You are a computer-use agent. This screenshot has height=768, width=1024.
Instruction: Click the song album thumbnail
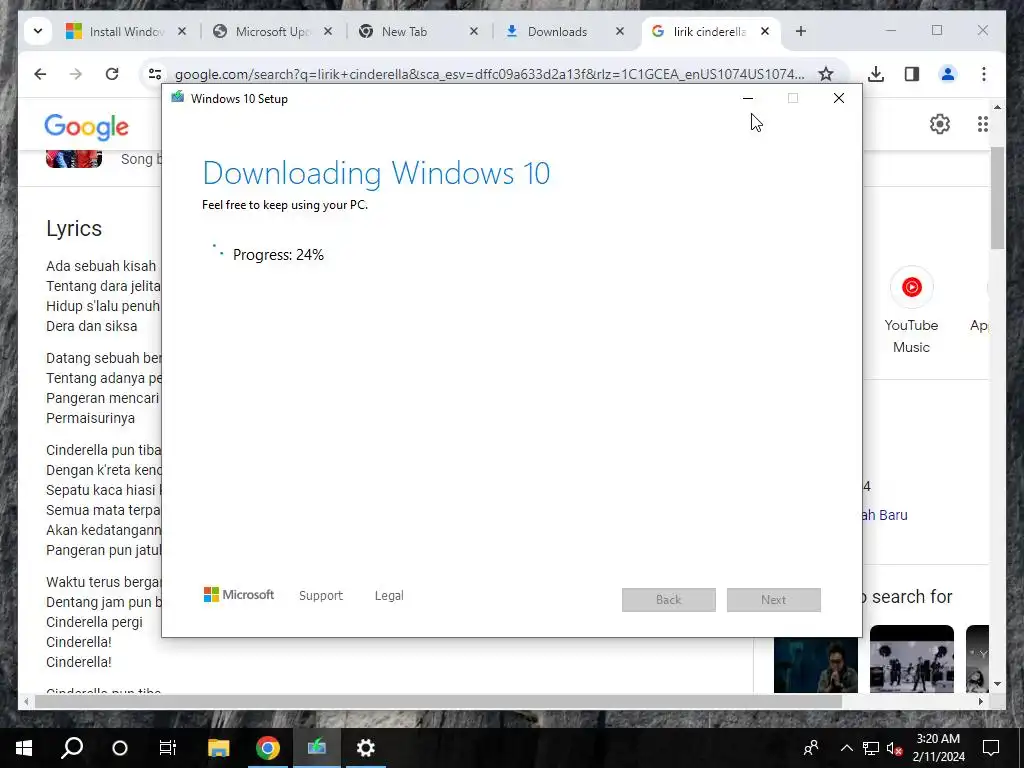[x=74, y=159]
